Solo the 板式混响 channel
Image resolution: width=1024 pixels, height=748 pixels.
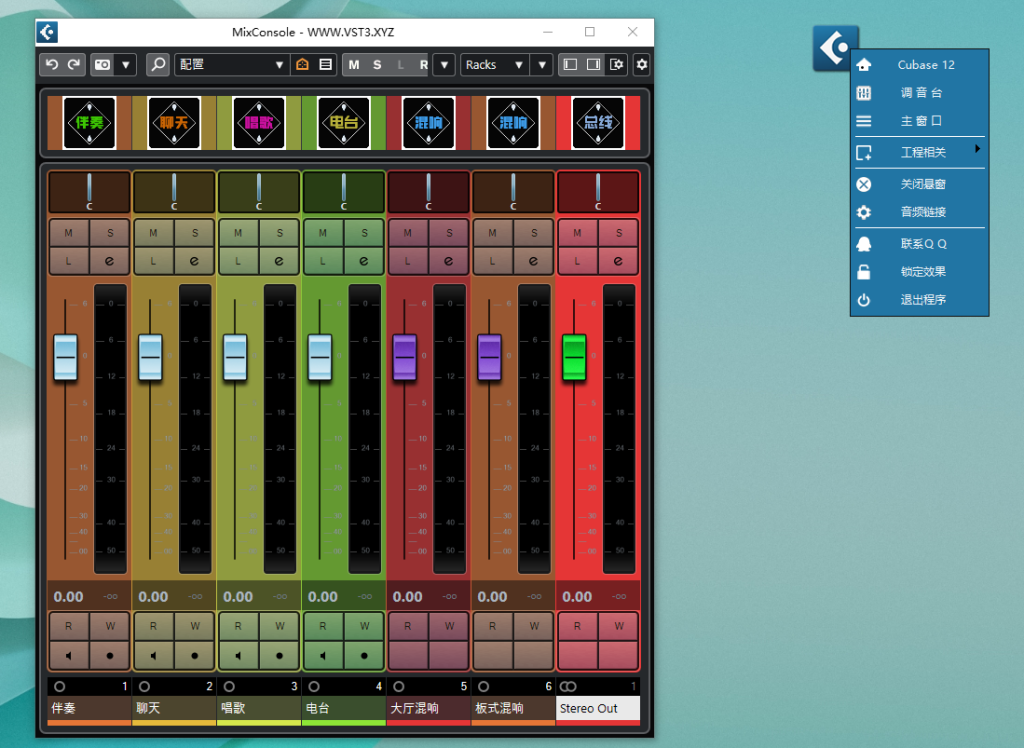pos(534,233)
